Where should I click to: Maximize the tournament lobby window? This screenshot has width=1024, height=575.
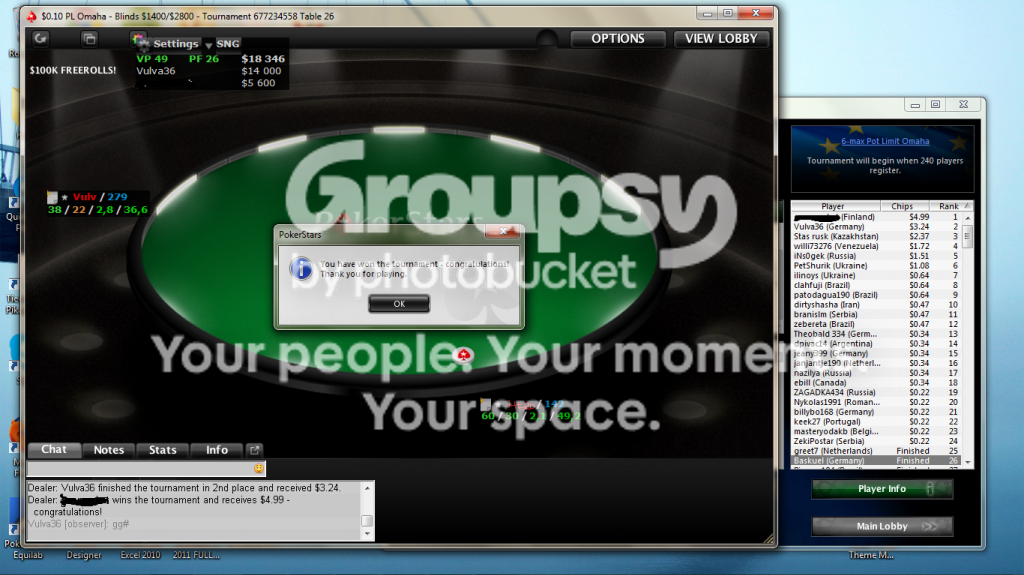[x=935, y=105]
